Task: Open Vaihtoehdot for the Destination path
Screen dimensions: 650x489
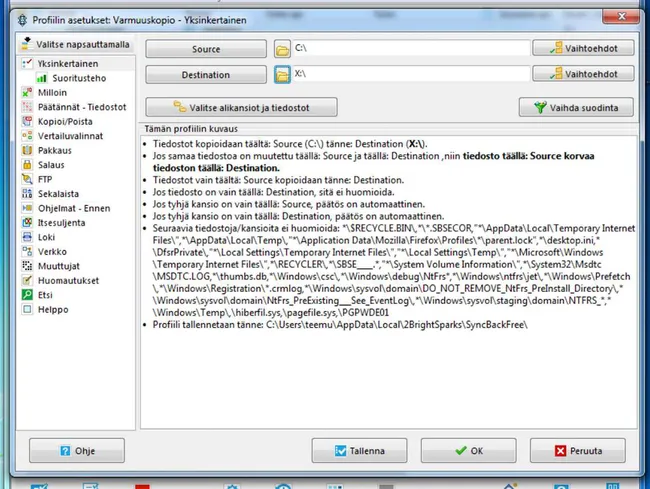Action: click(583, 74)
